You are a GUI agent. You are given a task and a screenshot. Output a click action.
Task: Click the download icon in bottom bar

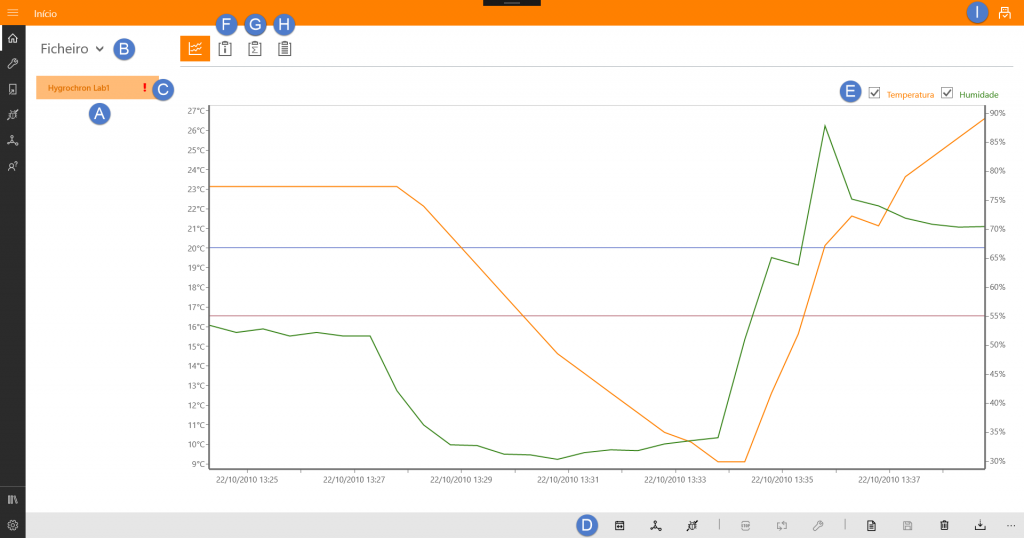[980, 525]
